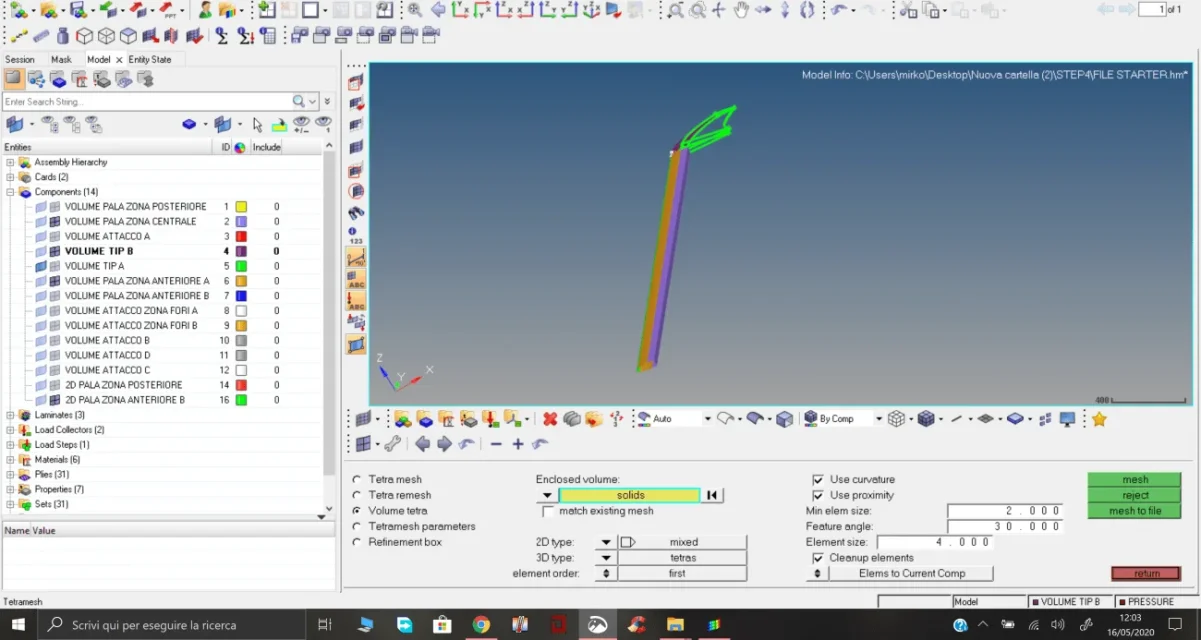Expand the Cards (2) node
Image resolution: width=1201 pixels, height=640 pixels.
click(x=11, y=177)
